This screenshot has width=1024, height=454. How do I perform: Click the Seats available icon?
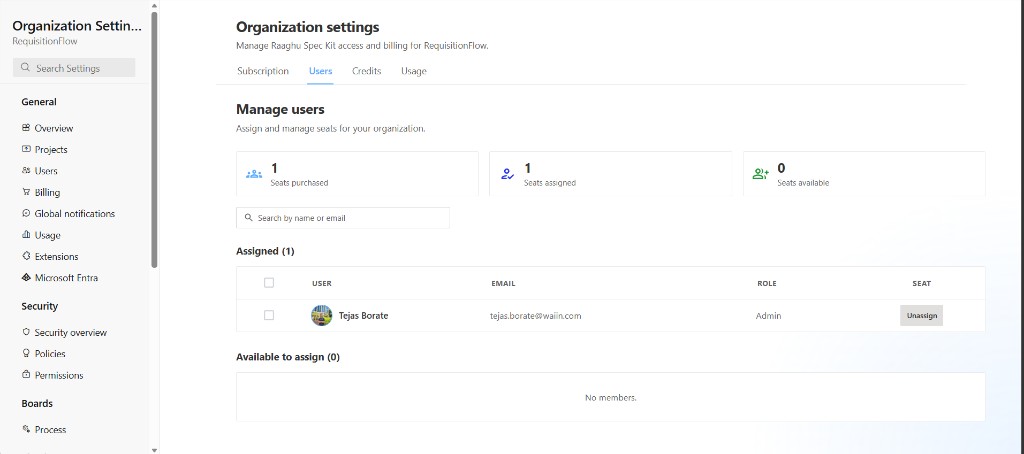point(761,174)
